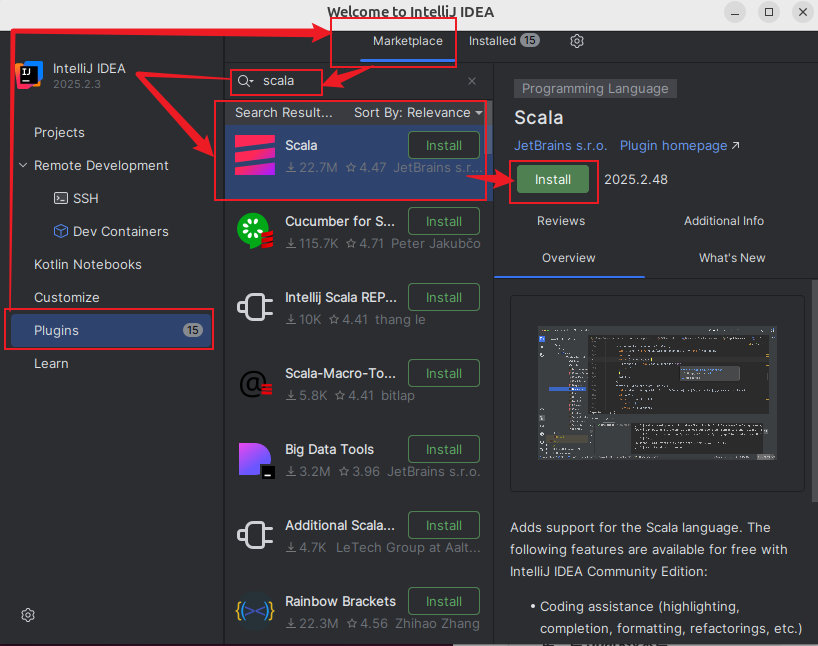Open the Plugin homepage link
The width and height of the screenshot is (818, 646).
[673, 146]
